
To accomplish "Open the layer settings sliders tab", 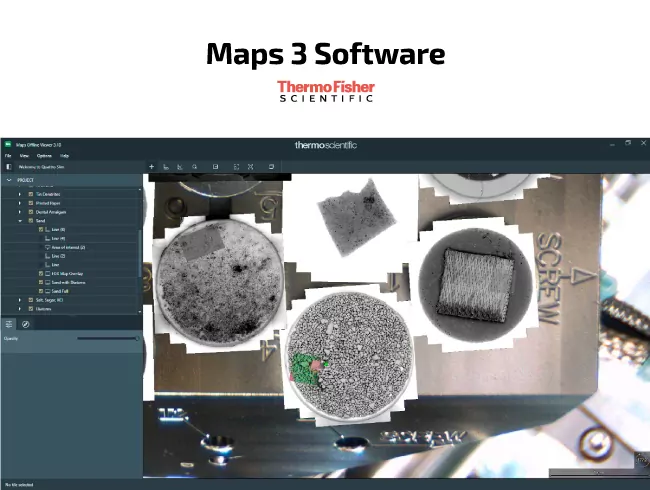I will coord(9,324).
